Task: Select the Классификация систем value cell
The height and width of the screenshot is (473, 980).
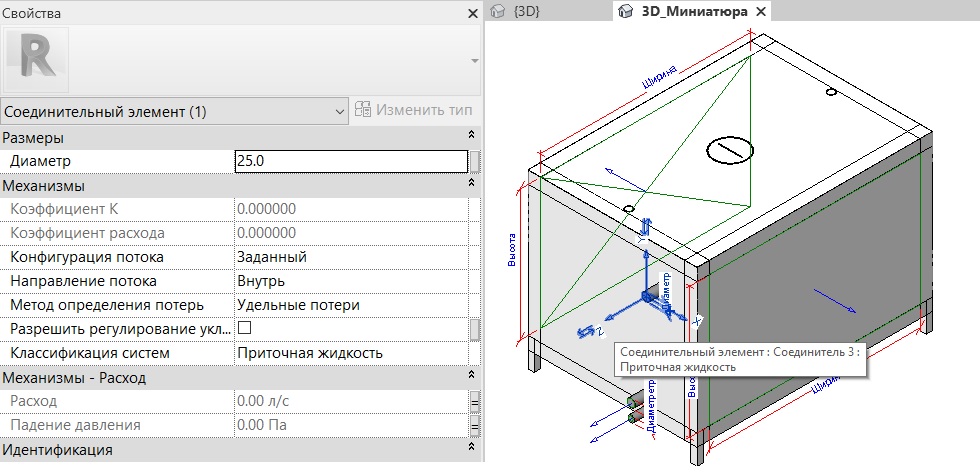Action: click(x=350, y=353)
